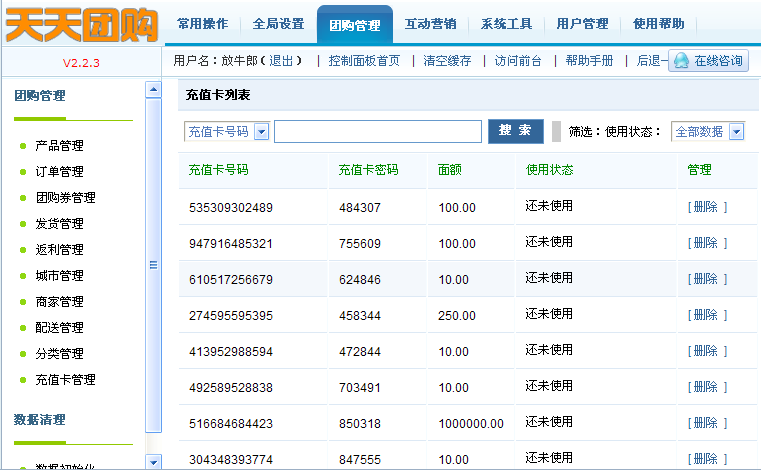Click the sidebar collapse handle icon
The width and height of the screenshot is (761, 470).
153,265
